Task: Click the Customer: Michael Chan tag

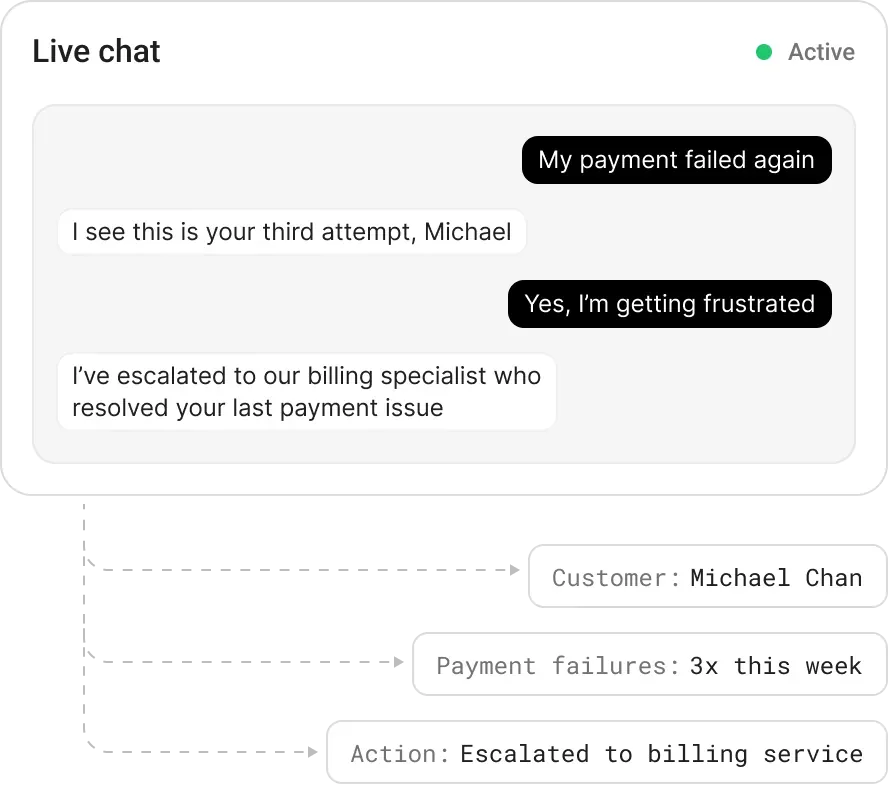Action: click(x=706, y=577)
